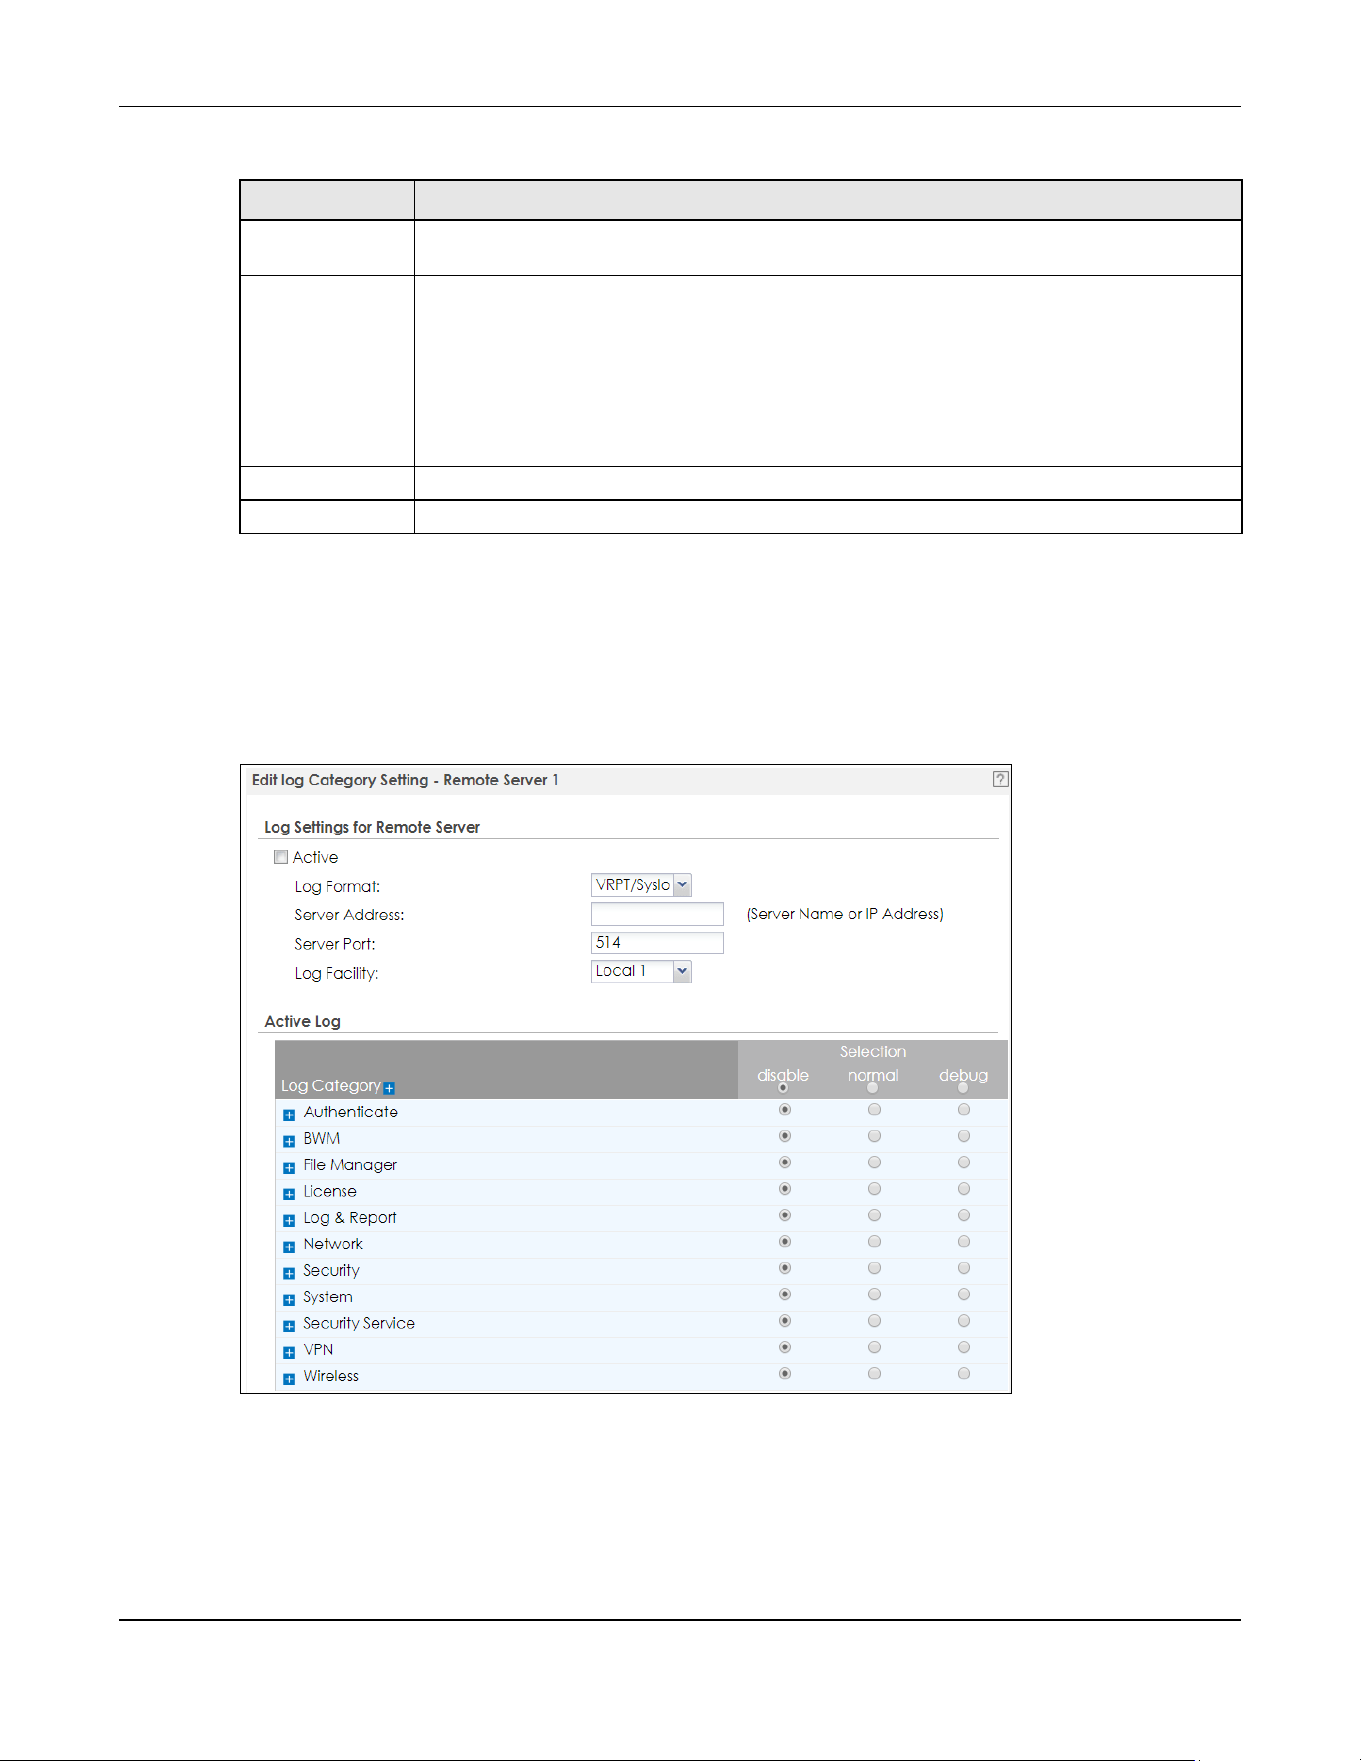Expand the BWM log category
The height and width of the screenshot is (1761, 1361).
(289, 1141)
